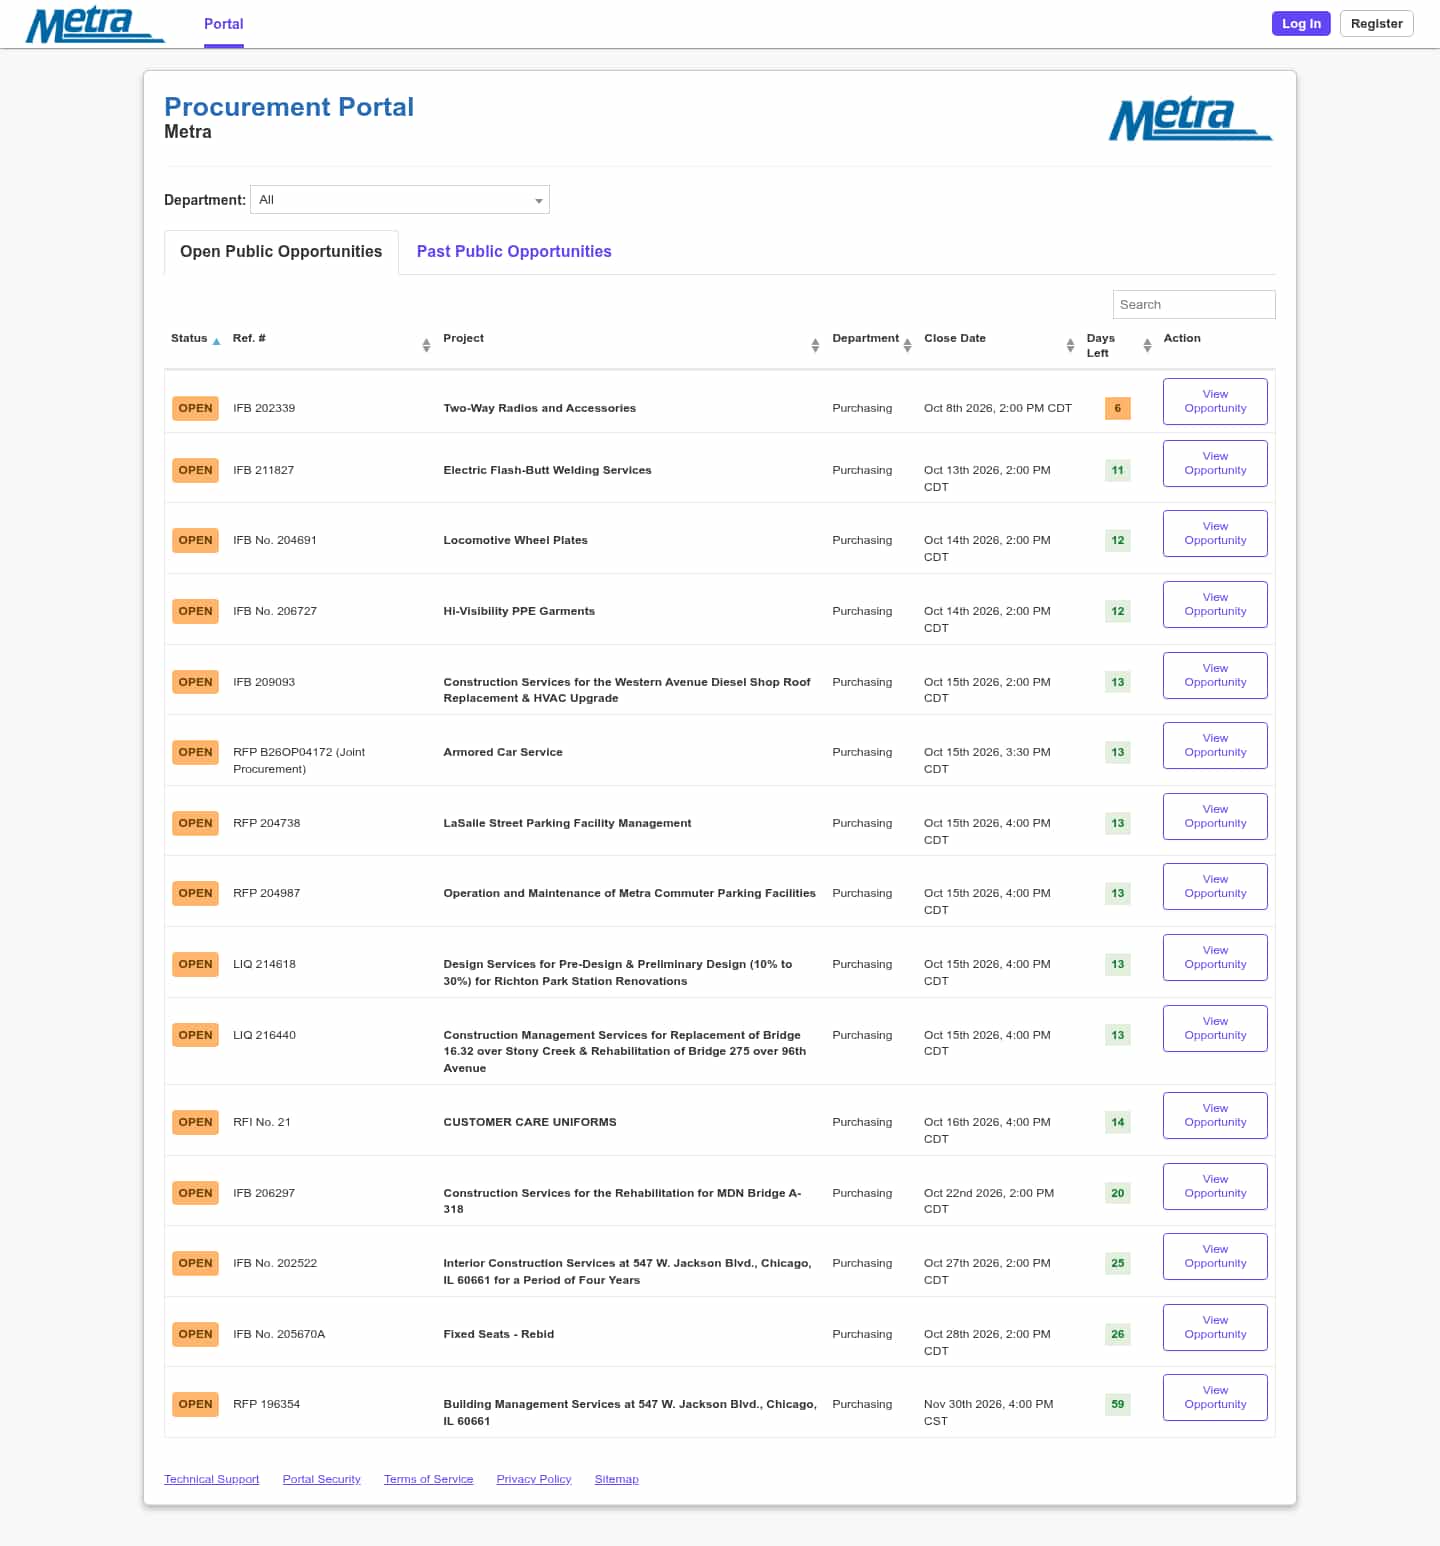This screenshot has height=1546, width=1440.
Task: Click the Oct 22nd 2026 close date cell
Action: tap(989, 1201)
